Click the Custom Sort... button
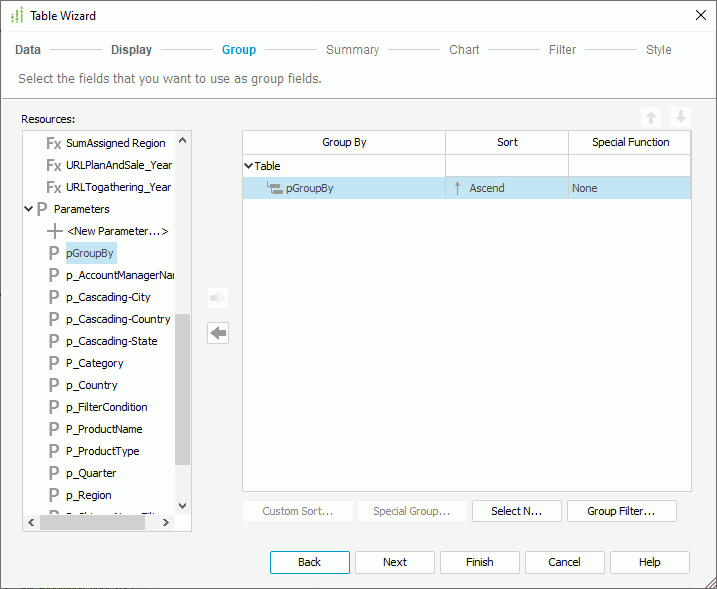717x589 pixels. point(298,511)
